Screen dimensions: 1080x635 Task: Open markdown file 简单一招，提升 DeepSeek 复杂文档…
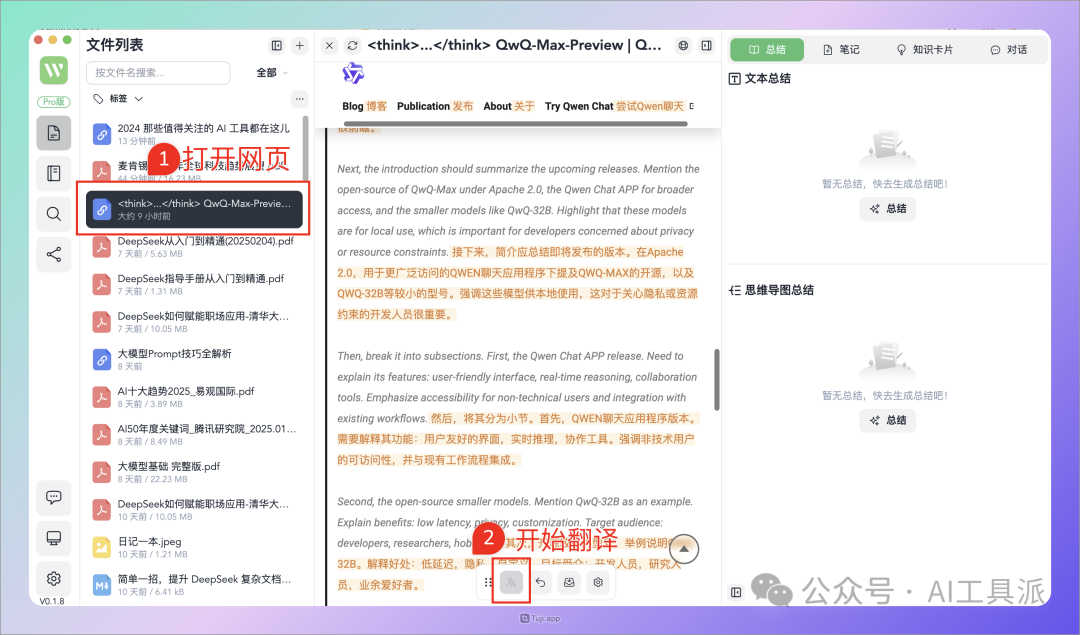click(x=195, y=585)
